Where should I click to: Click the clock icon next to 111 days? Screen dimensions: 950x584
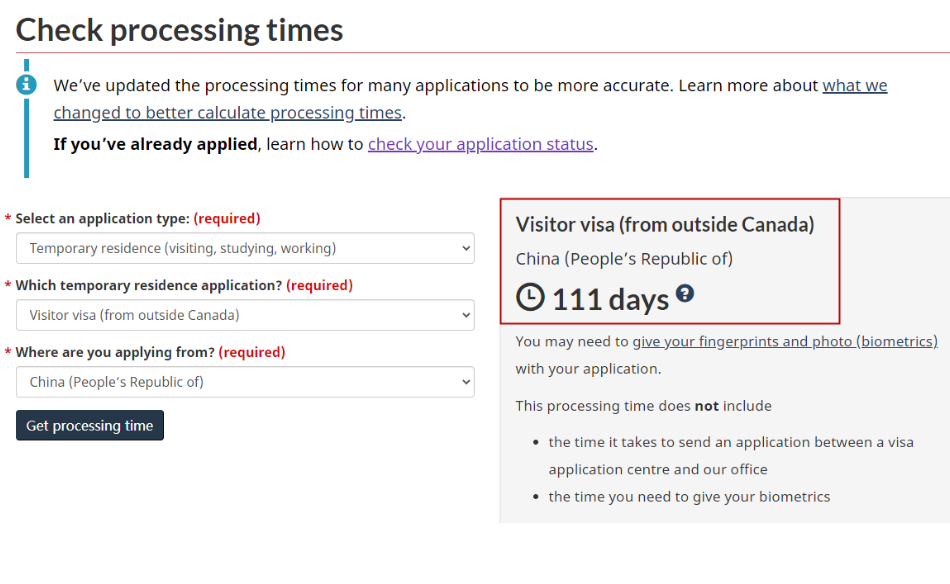coord(530,297)
